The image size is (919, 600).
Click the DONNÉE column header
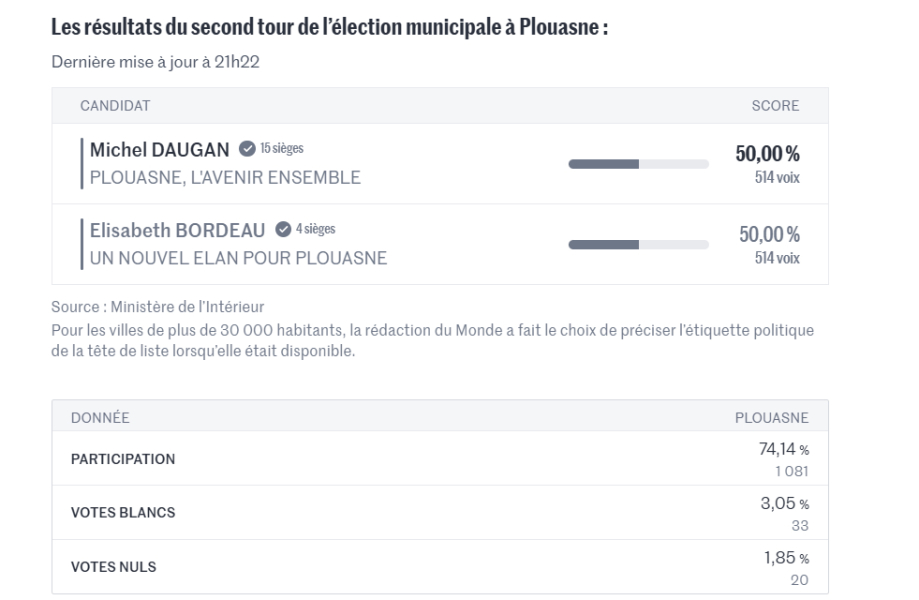point(101,417)
